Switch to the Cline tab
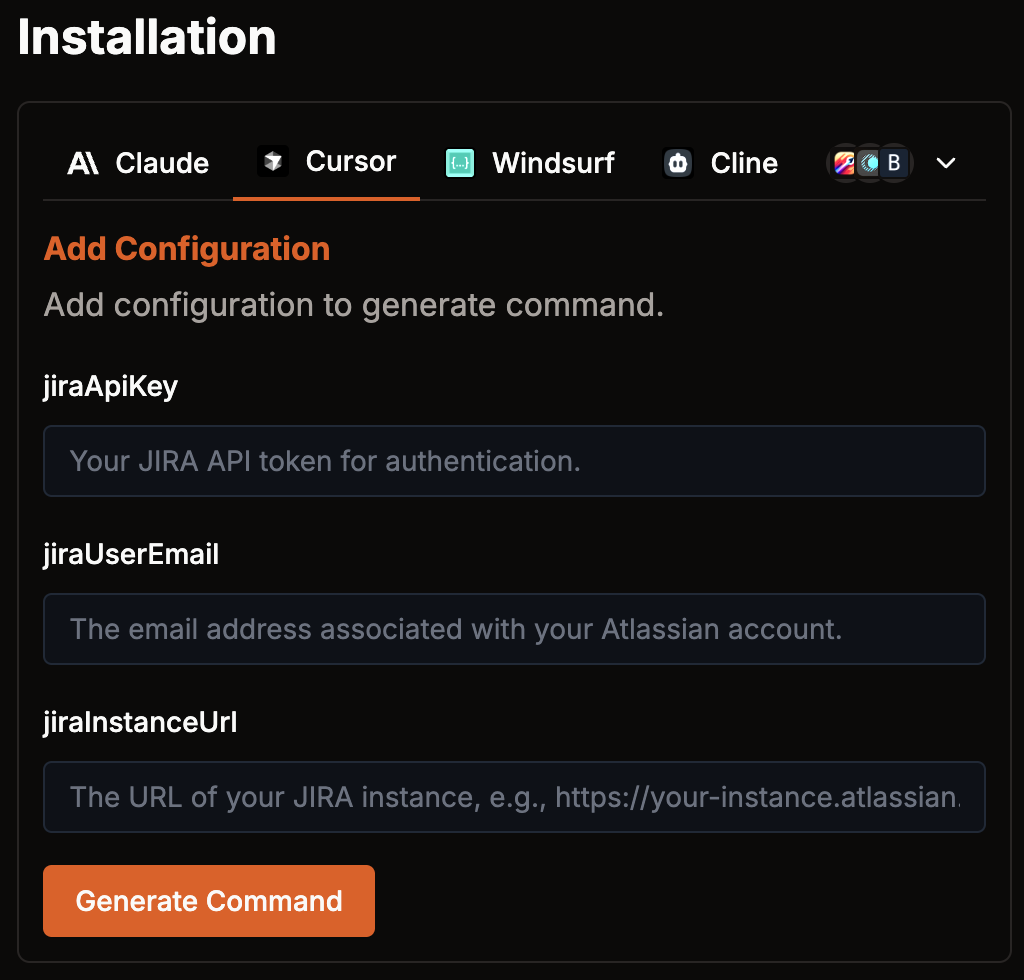Viewport: 1024px width, 980px height. coord(720,163)
